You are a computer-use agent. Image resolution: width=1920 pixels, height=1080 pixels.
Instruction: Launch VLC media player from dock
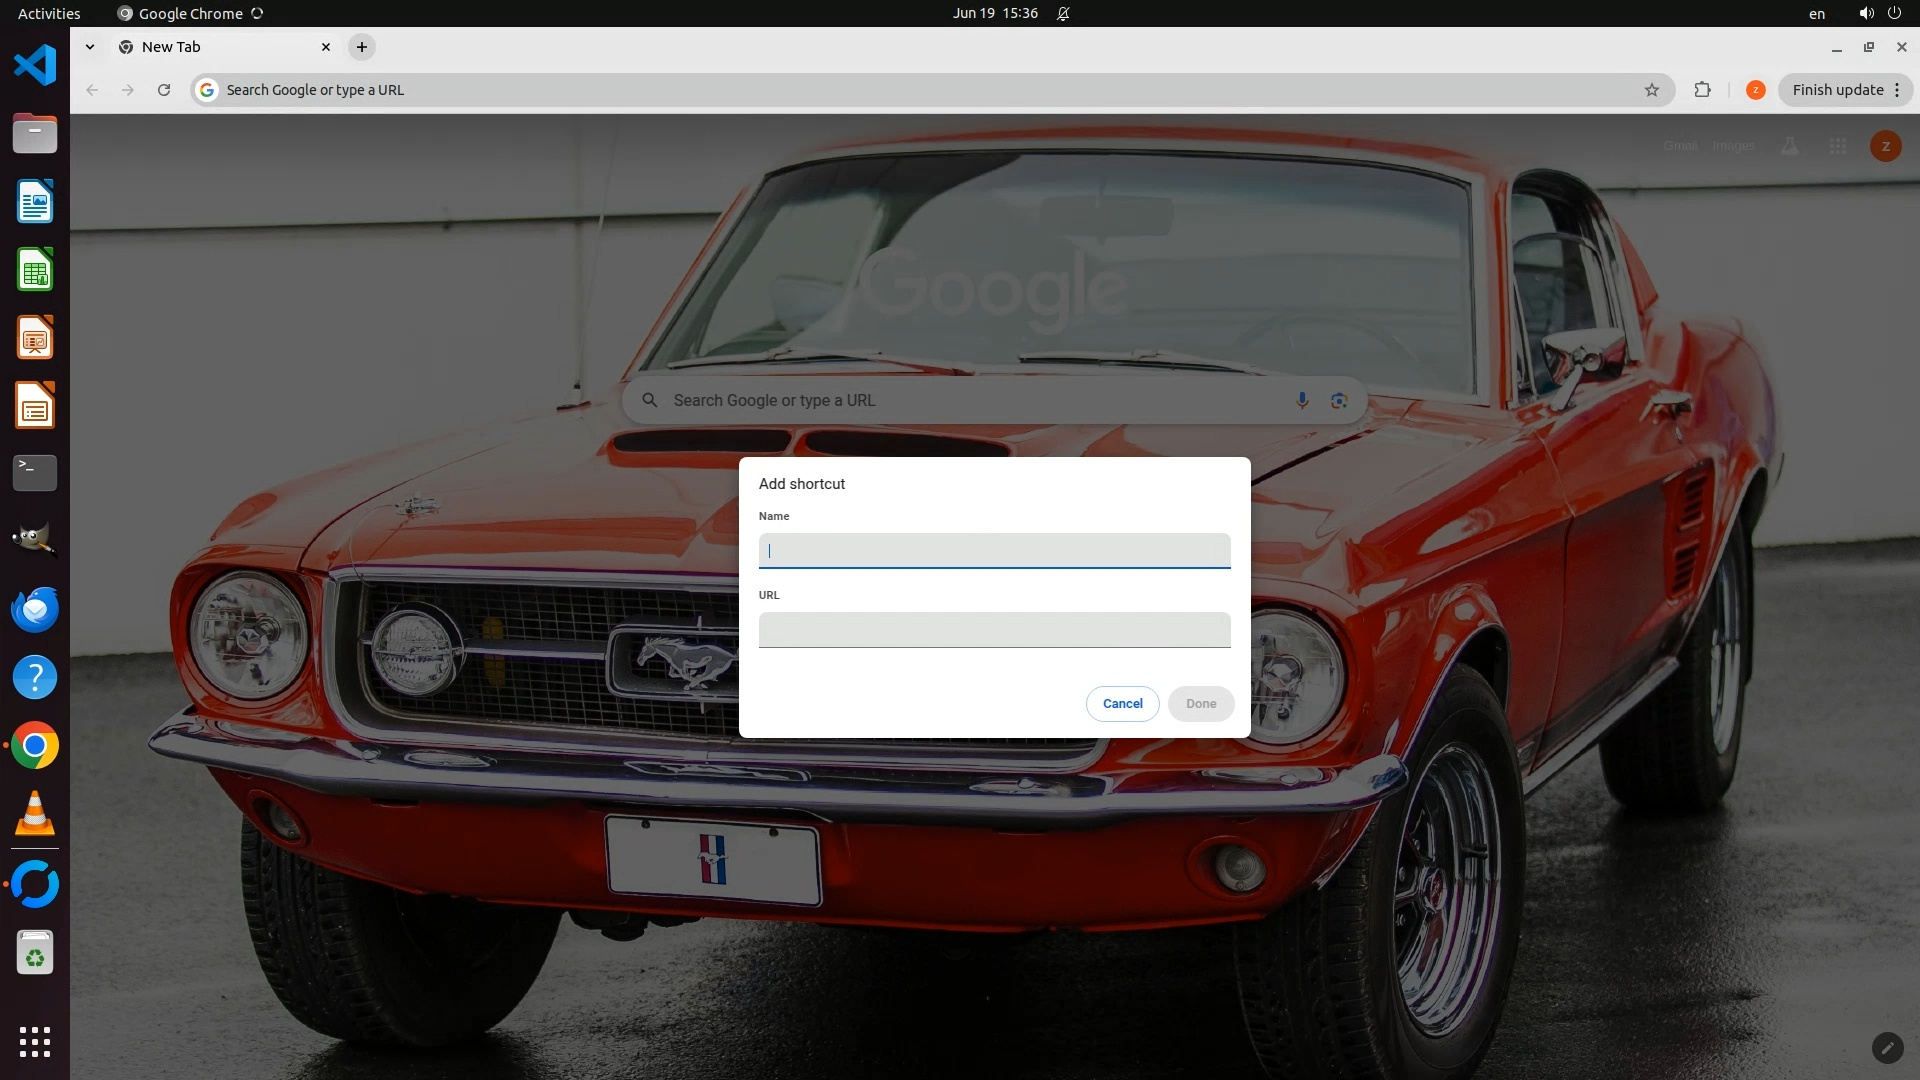(x=35, y=814)
